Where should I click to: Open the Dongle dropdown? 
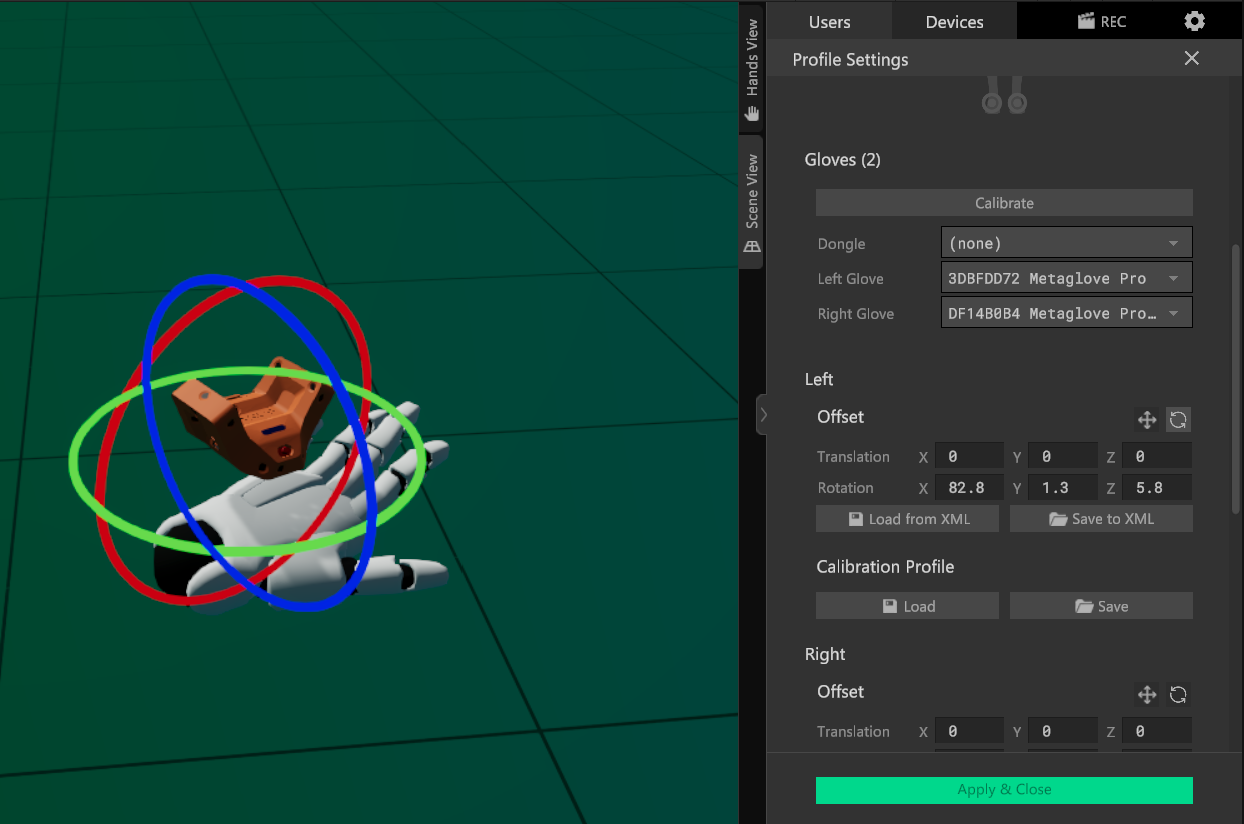1066,243
